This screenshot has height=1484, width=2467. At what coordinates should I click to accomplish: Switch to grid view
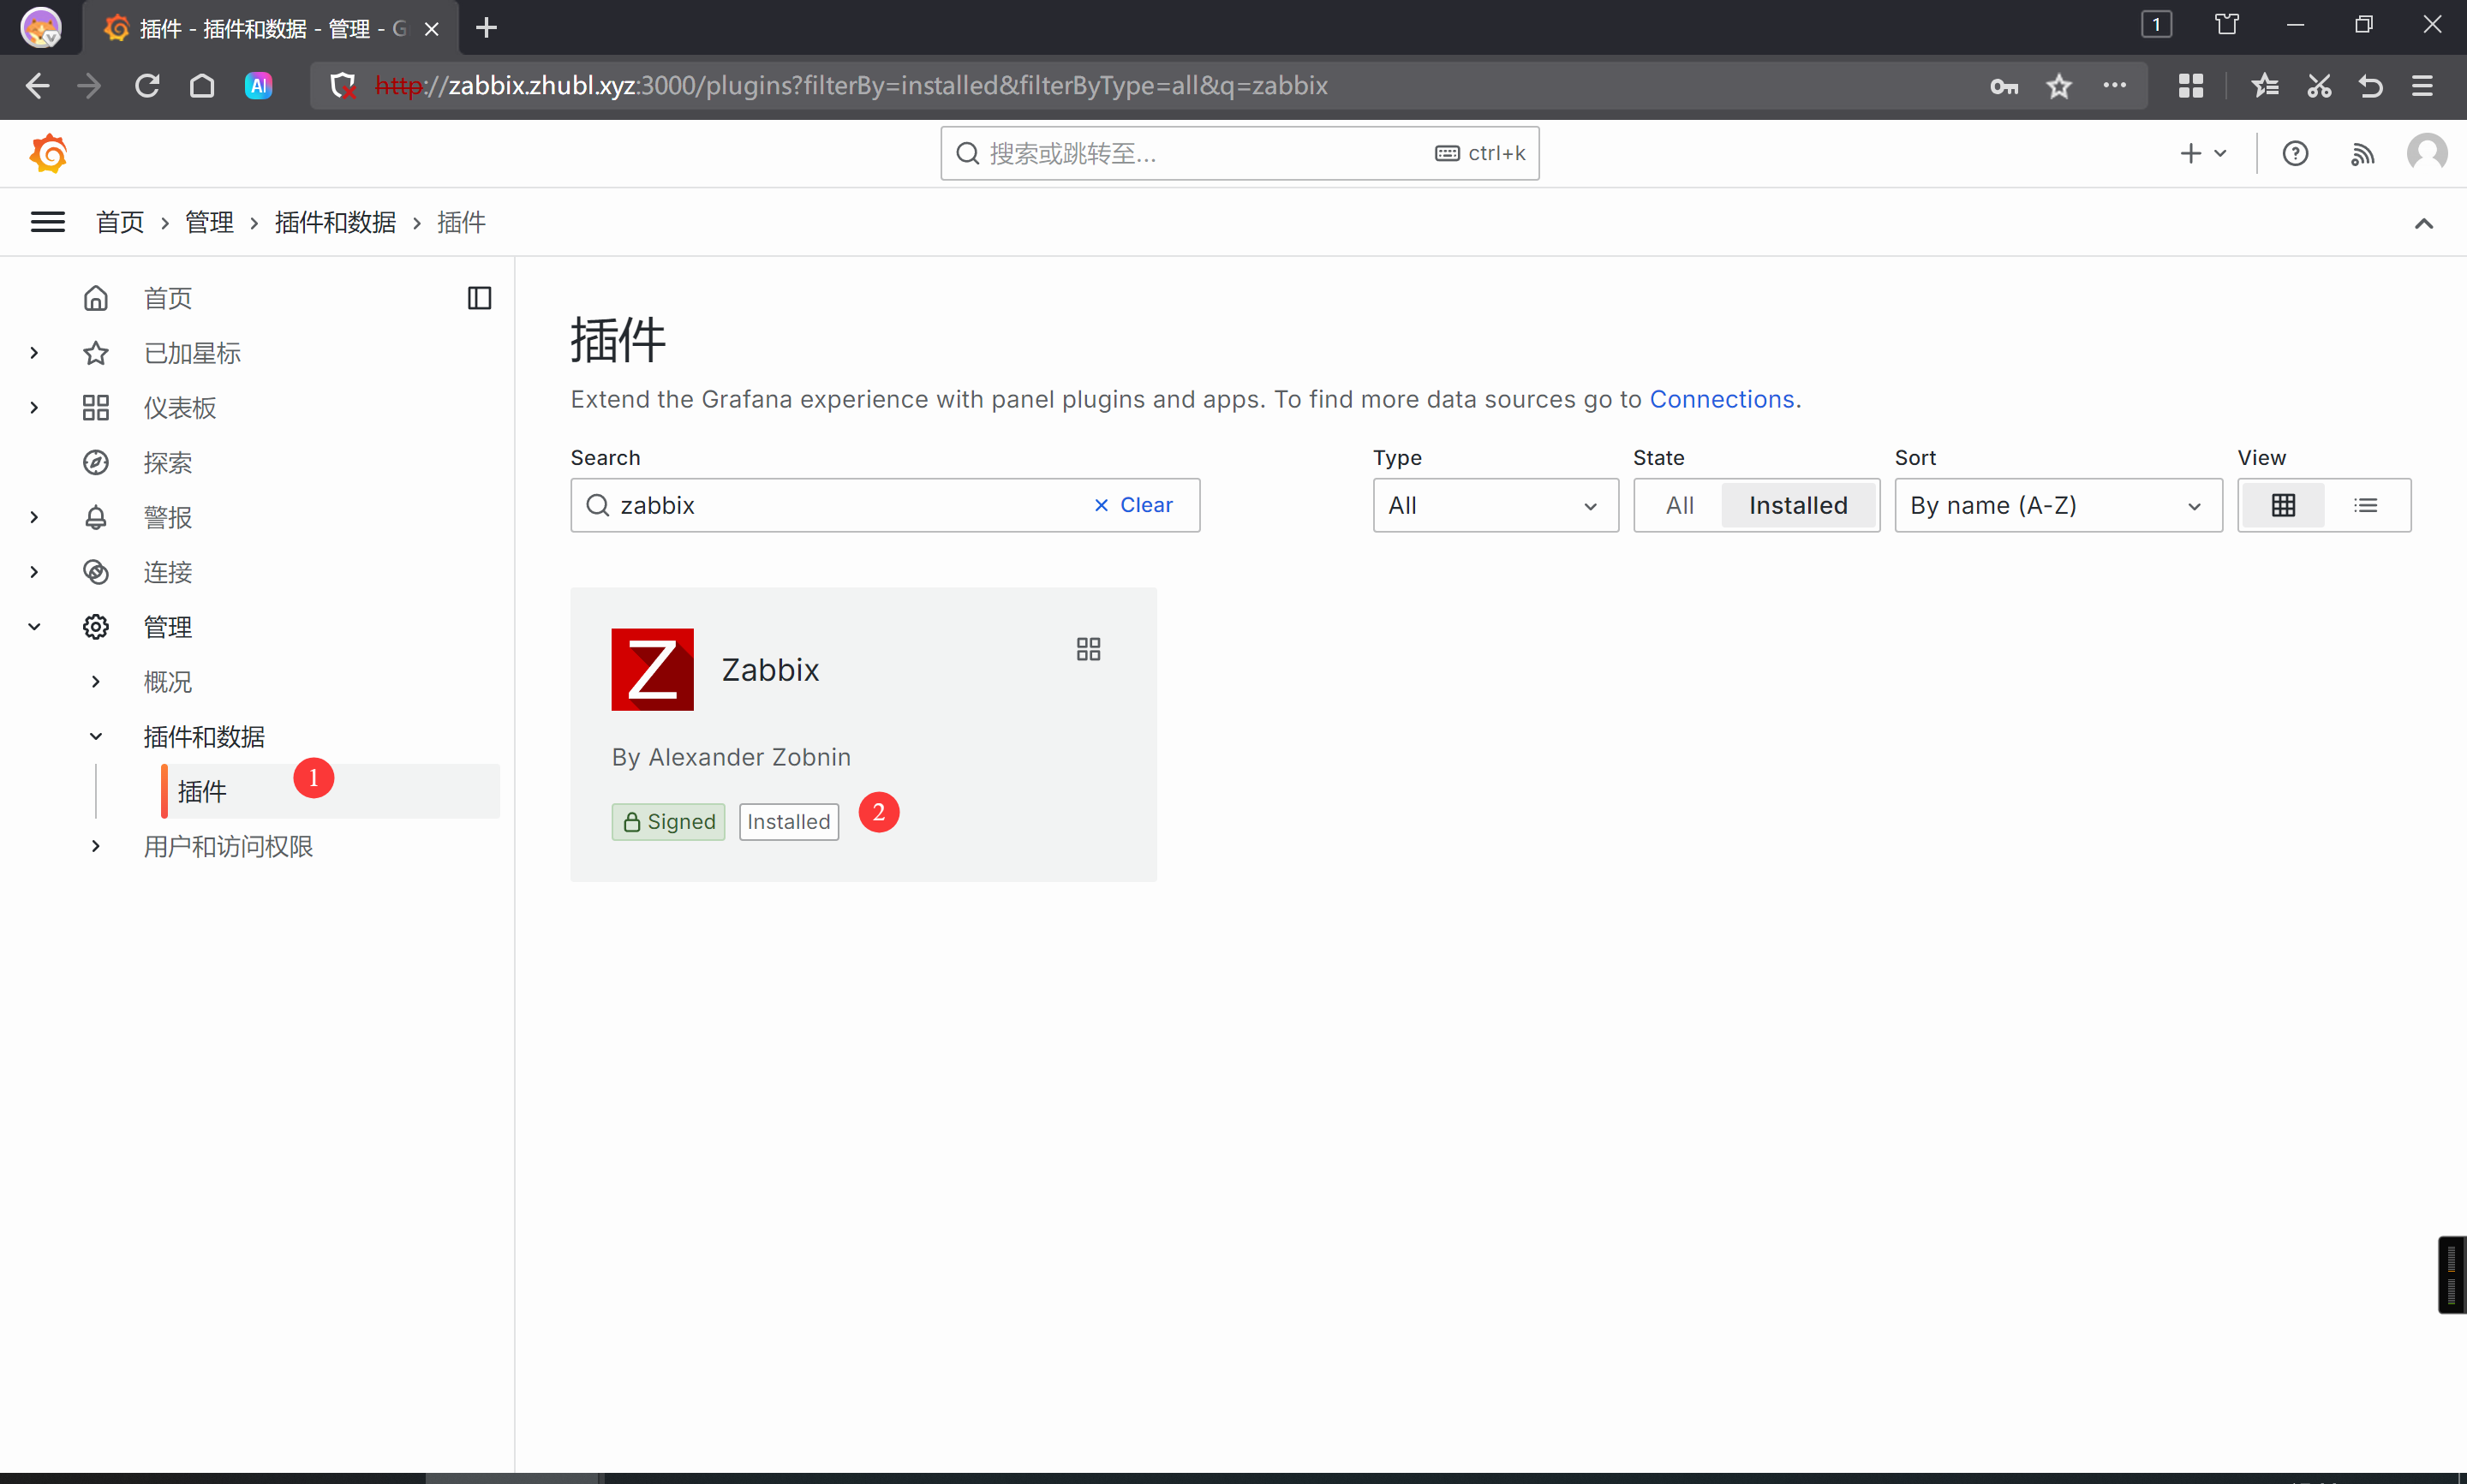[x=2283, y=505]
